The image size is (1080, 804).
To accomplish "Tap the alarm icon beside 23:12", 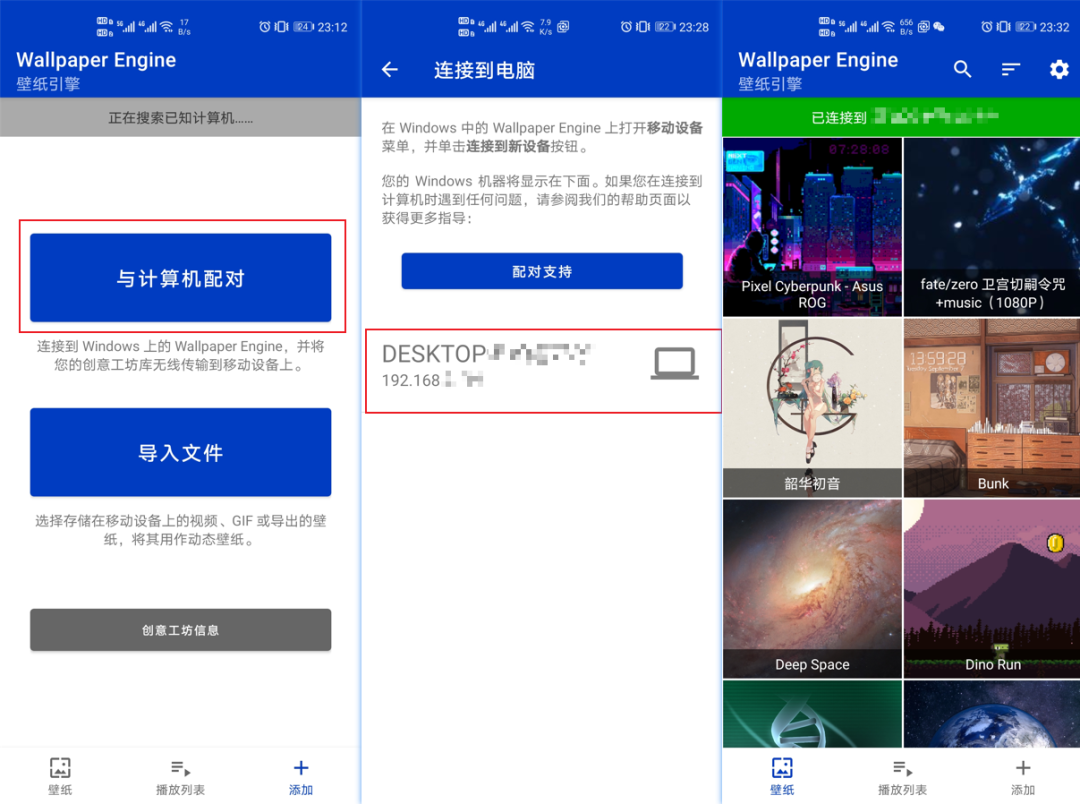I will [x=264, y=27].
